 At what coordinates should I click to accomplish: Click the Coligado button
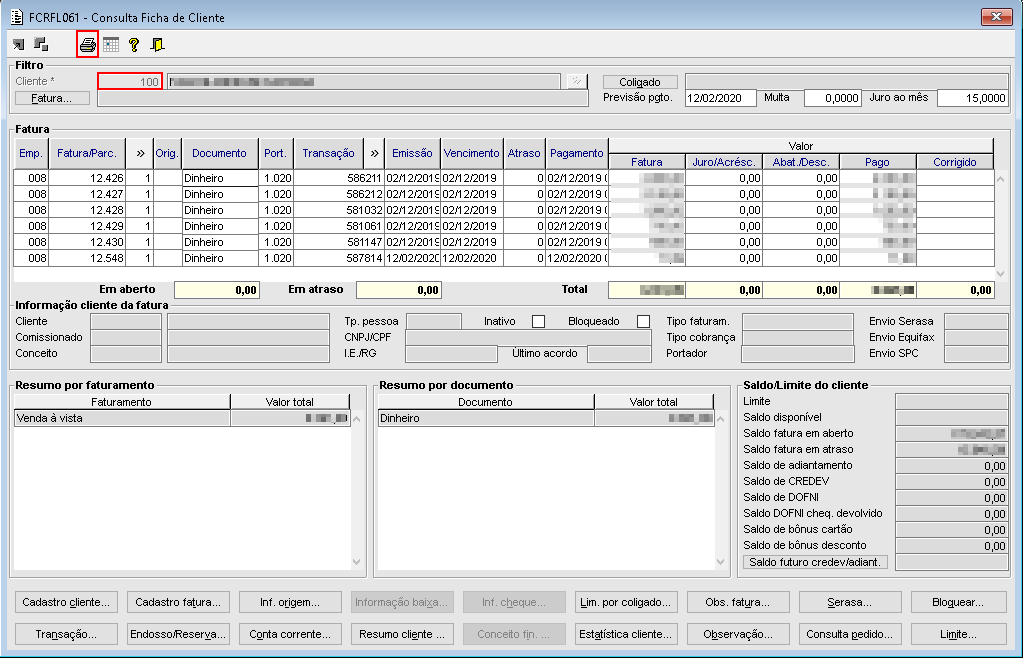tap(640, 82)
